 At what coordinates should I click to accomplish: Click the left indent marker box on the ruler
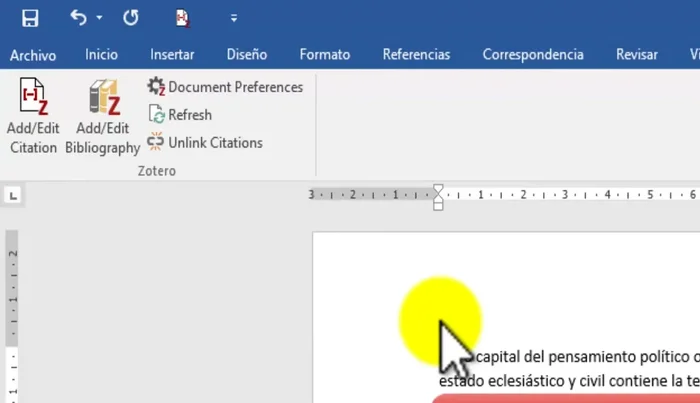[438, 206]
